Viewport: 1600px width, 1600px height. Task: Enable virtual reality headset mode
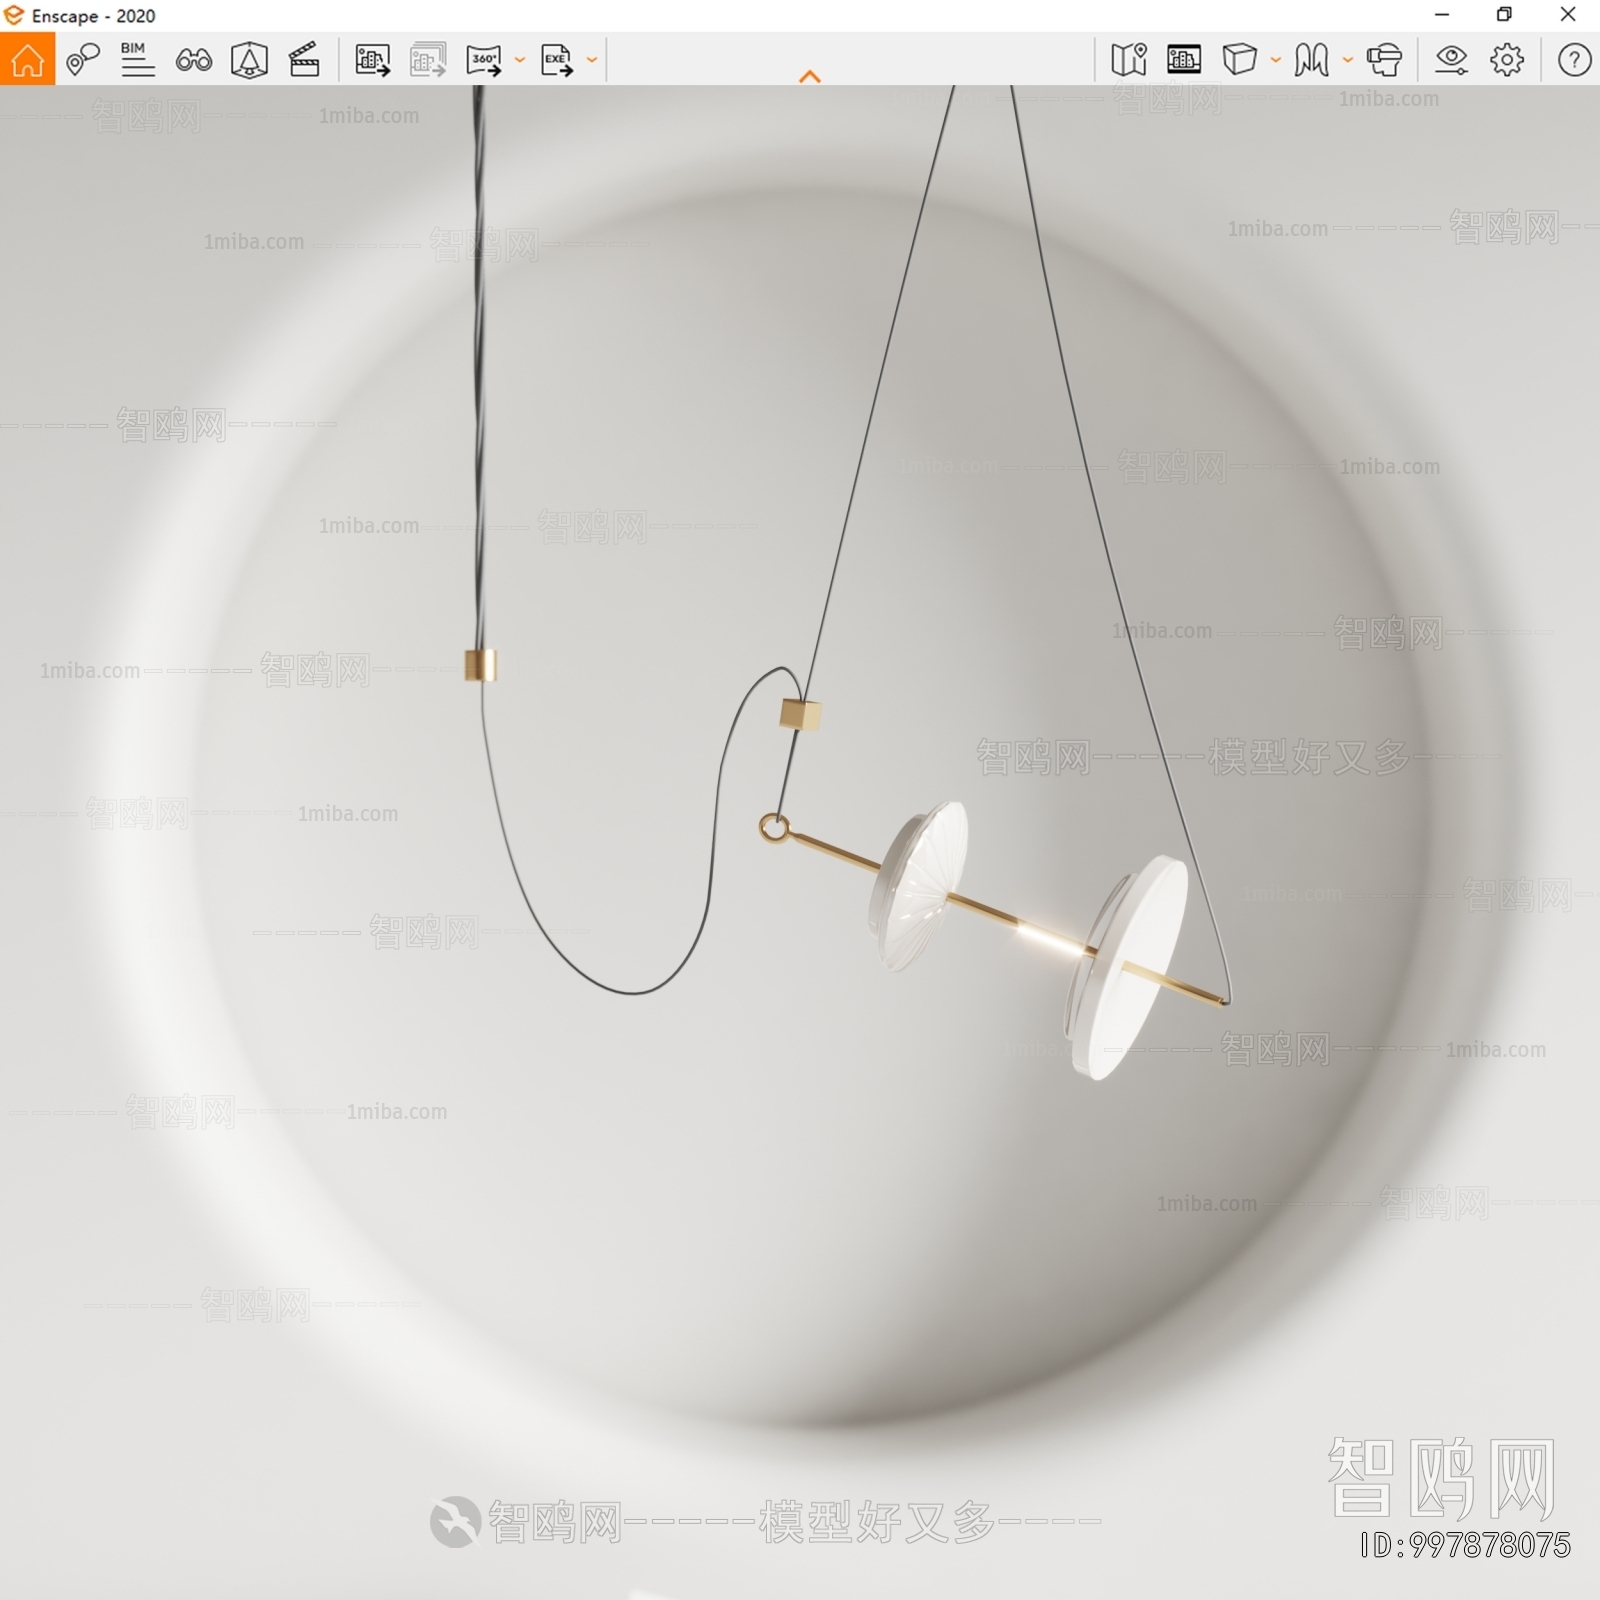1384,60
